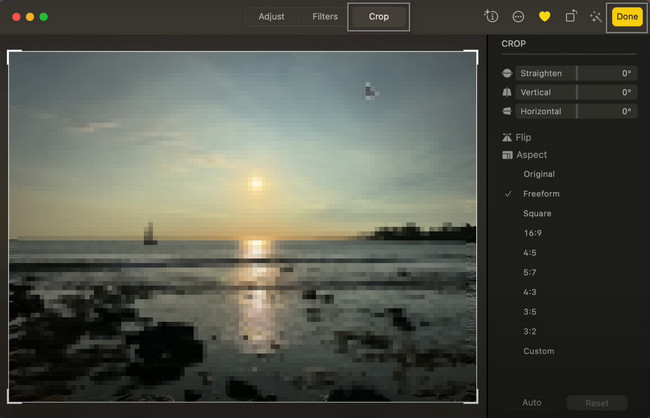Click the Flip label

[523, 137]
